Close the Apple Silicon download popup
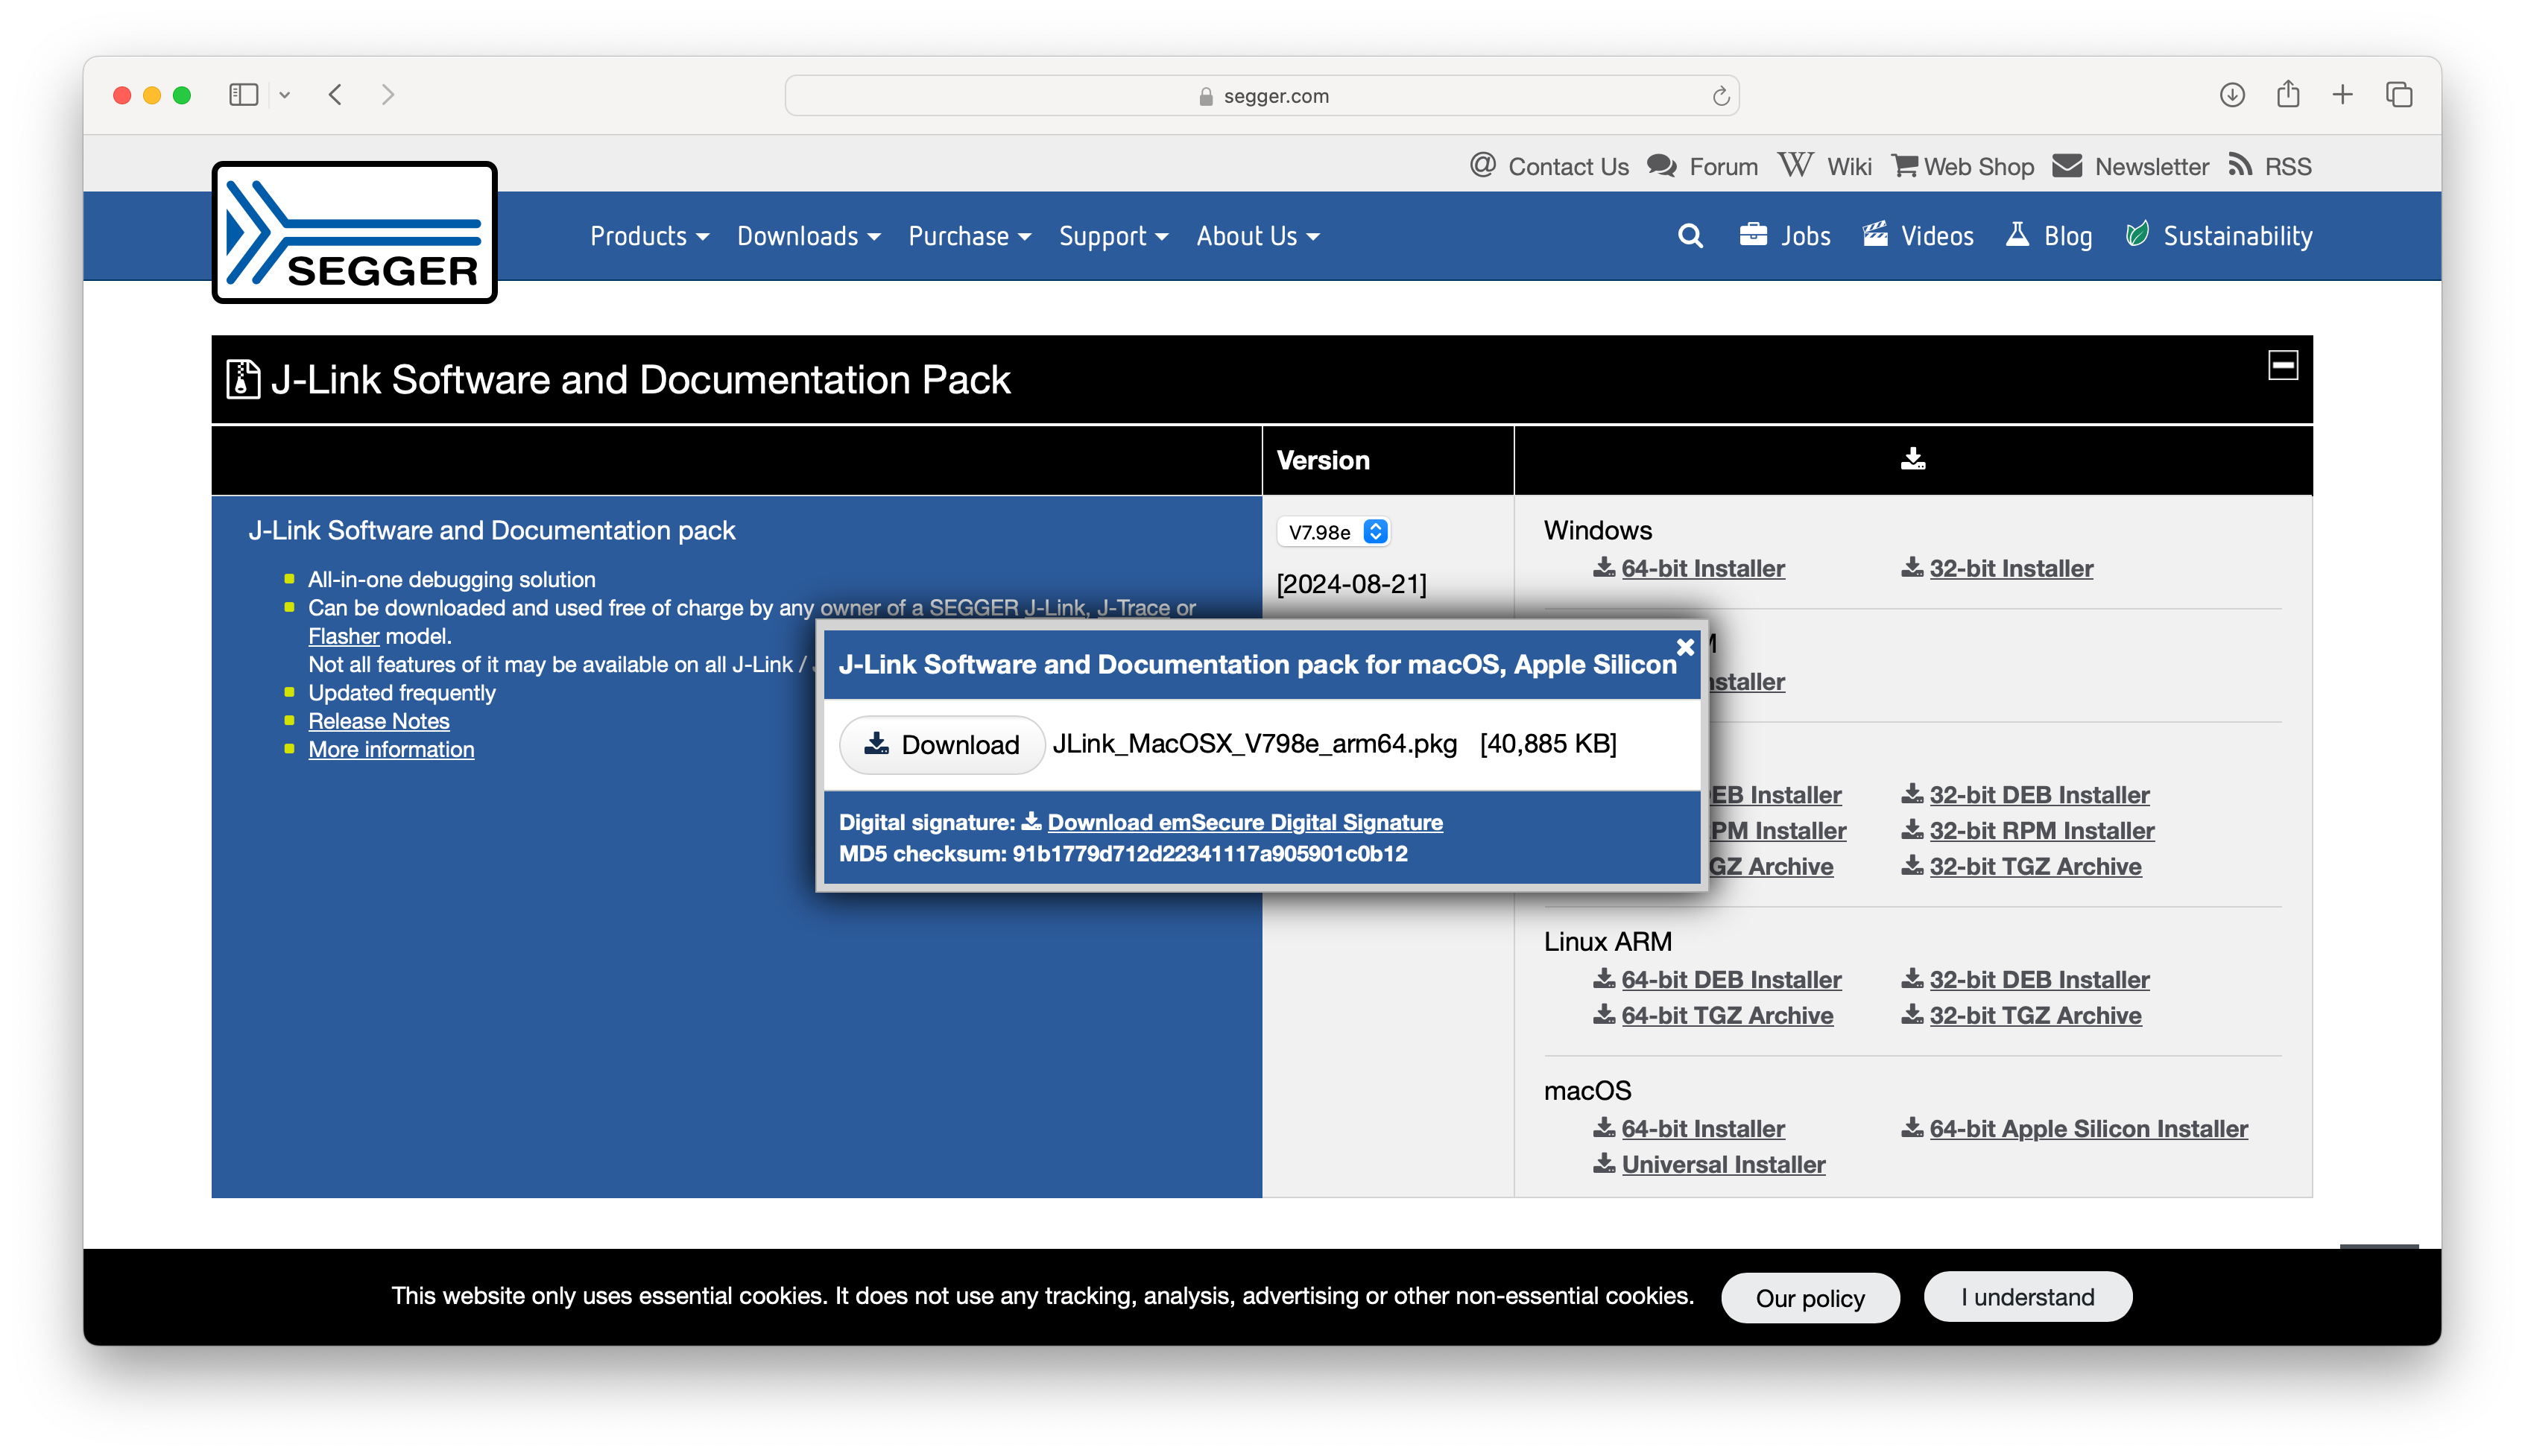 coord(1685,647)
